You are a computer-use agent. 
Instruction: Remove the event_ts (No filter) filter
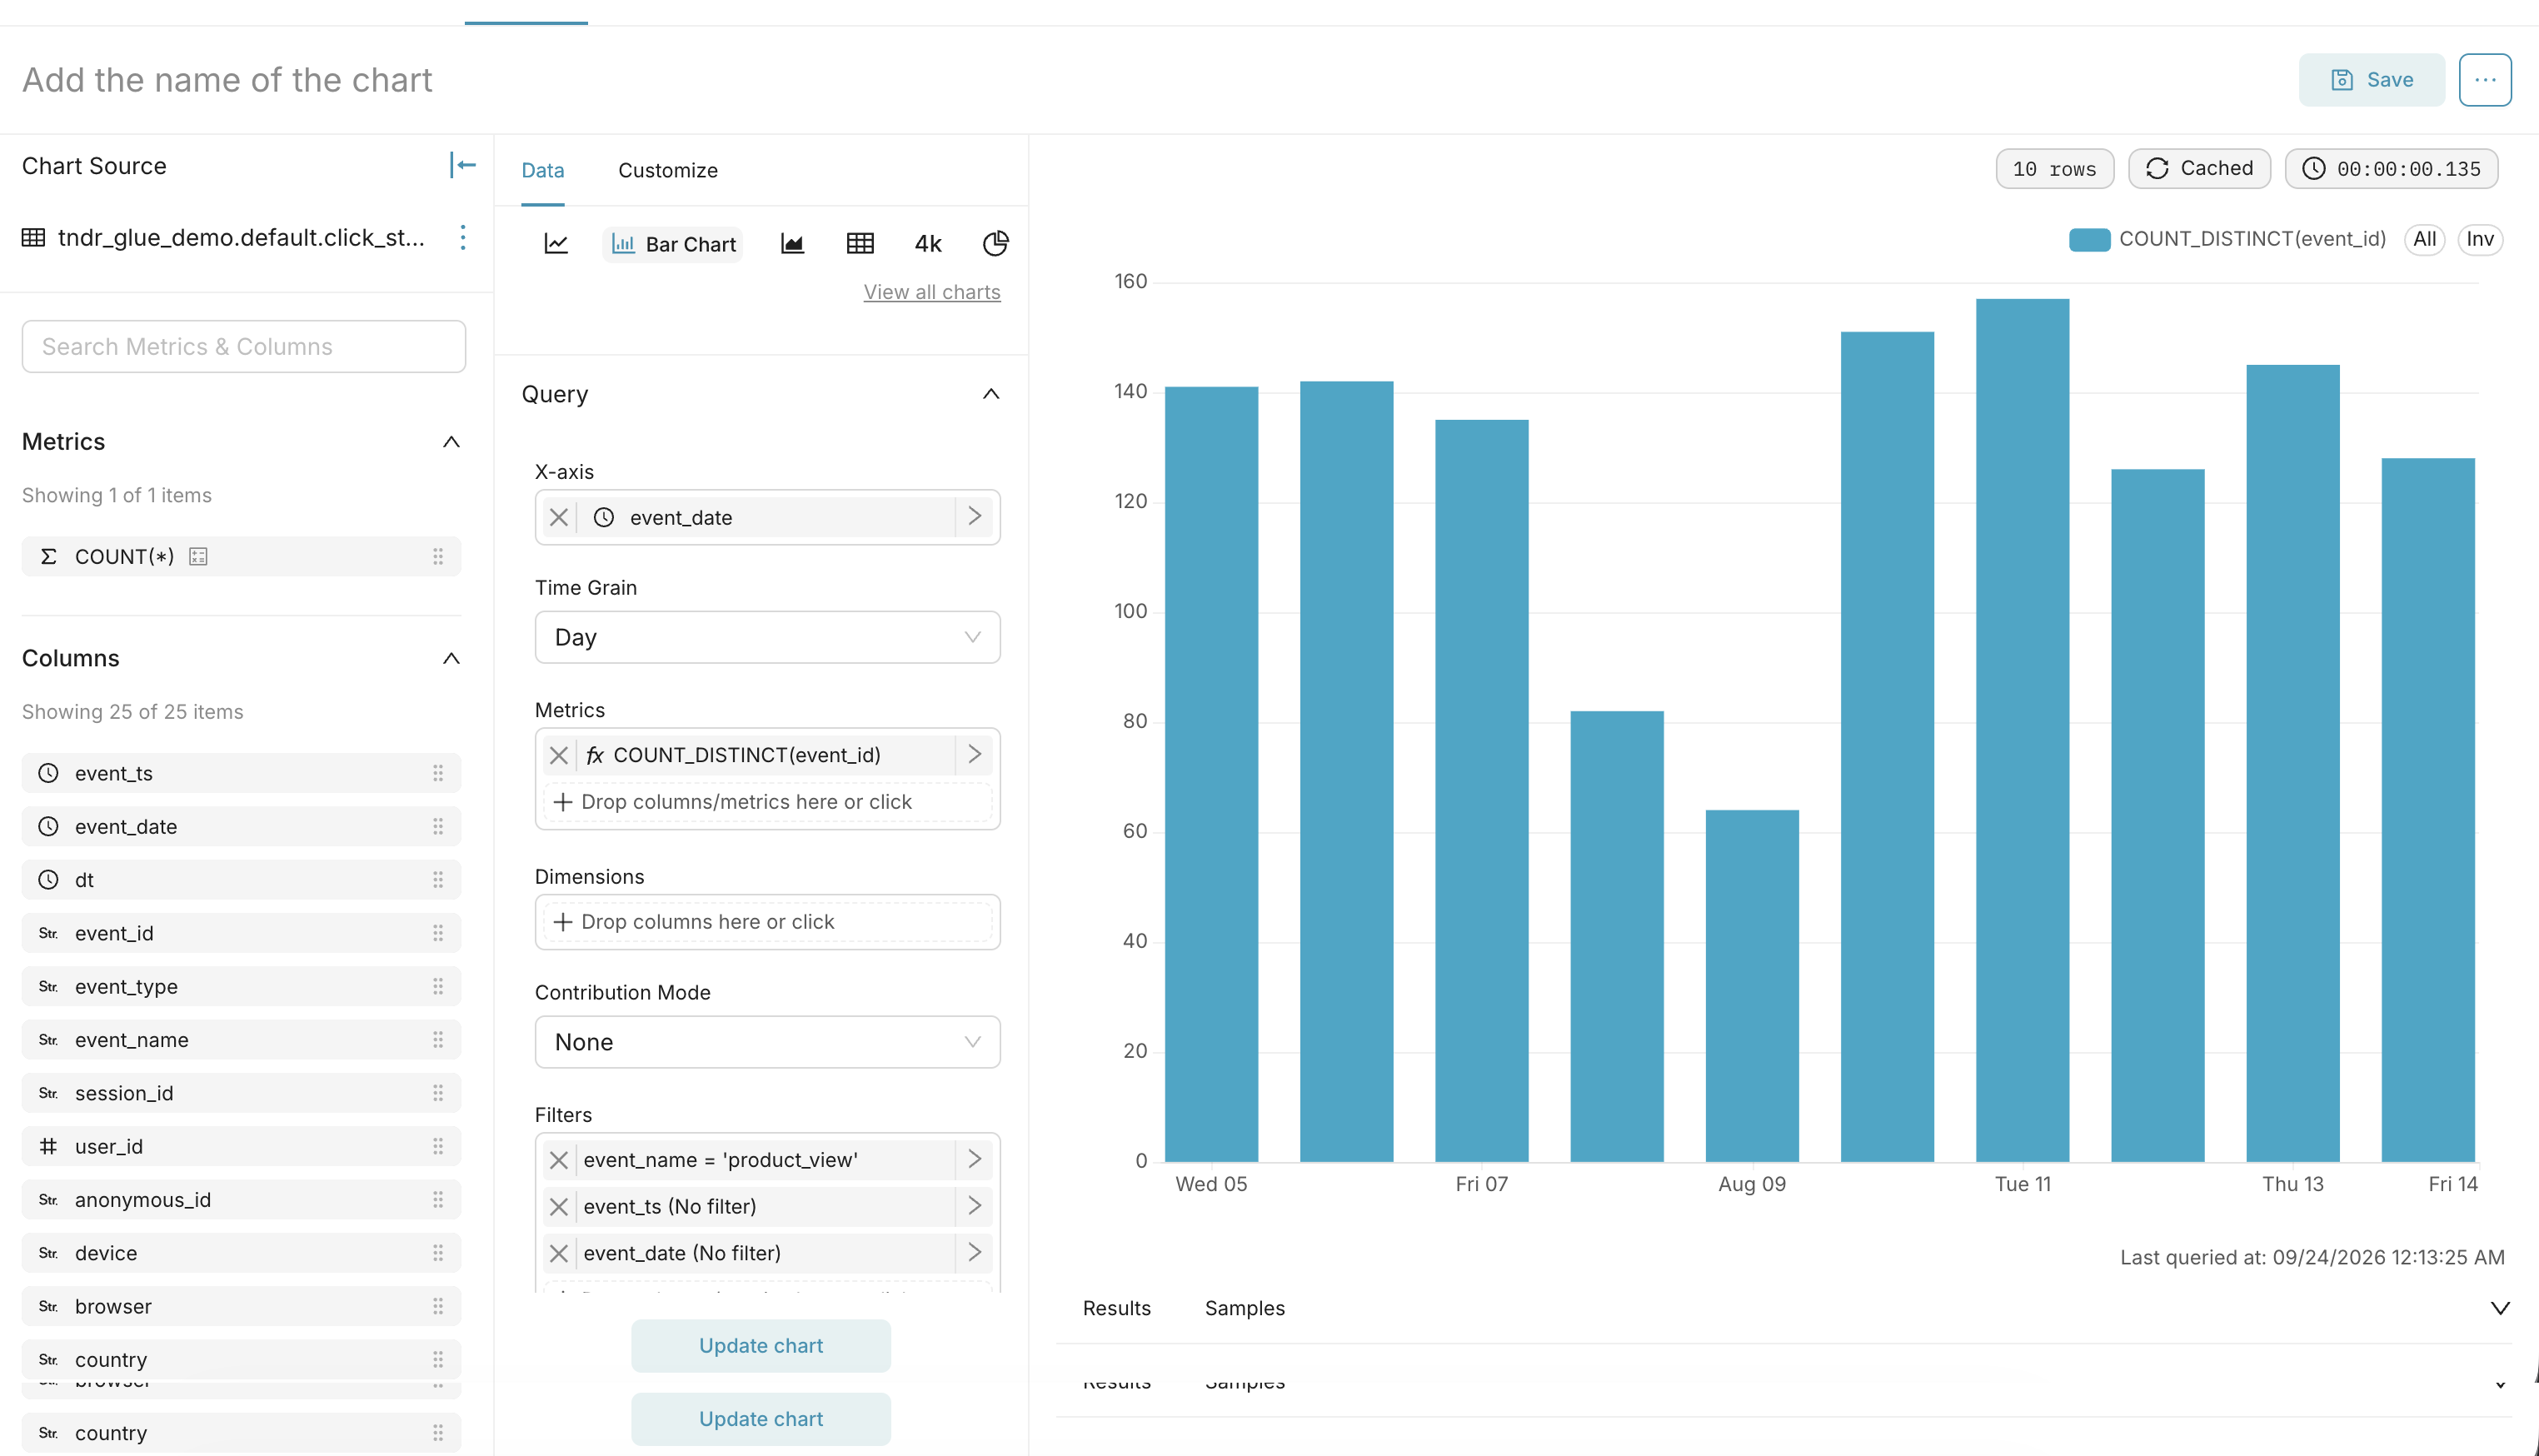coord(559,1207)
